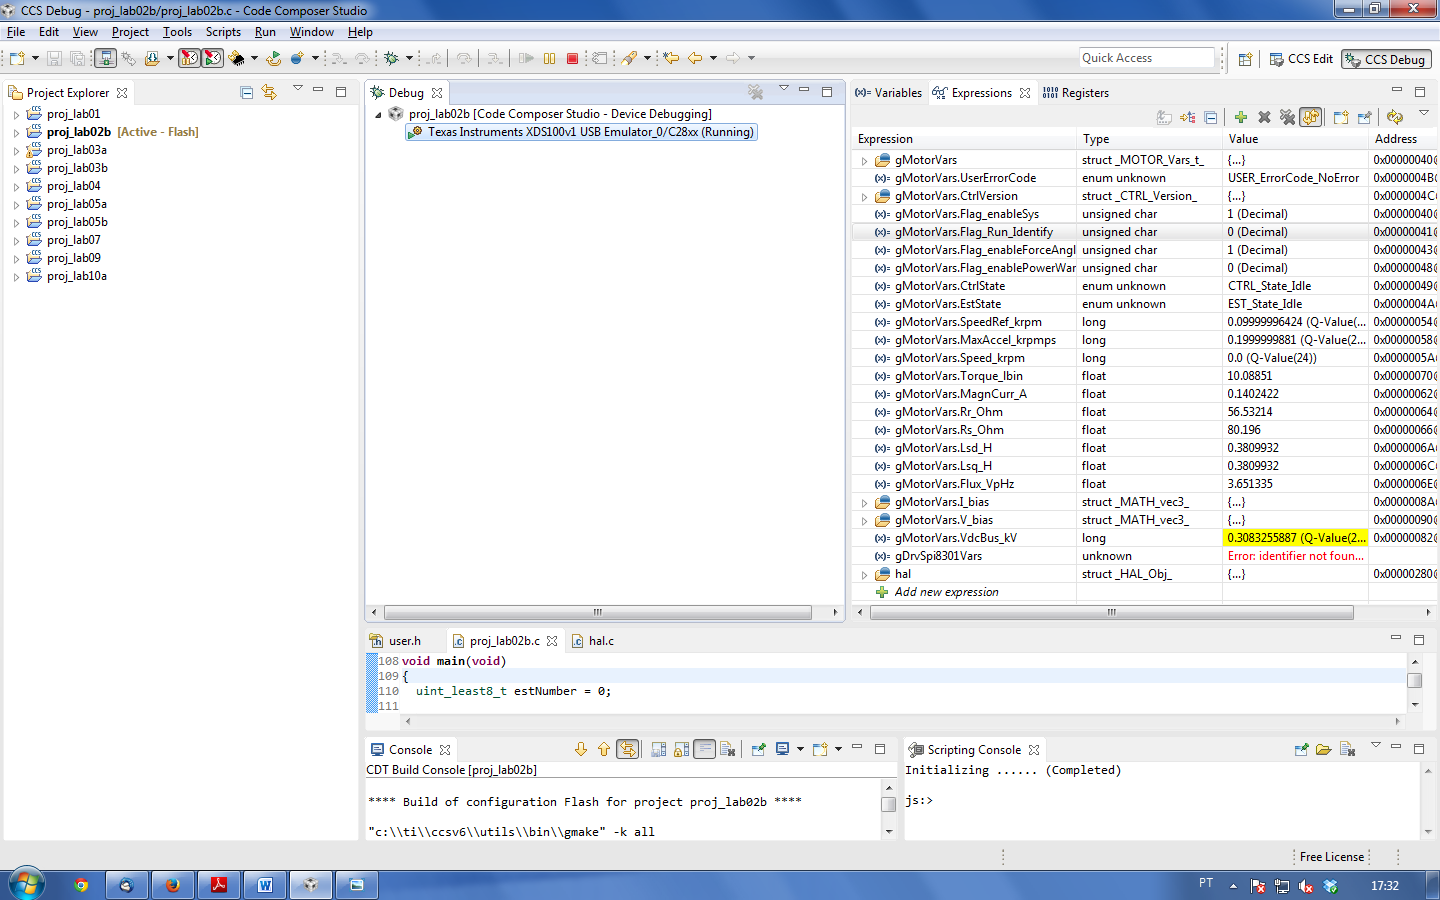Open Word from the Windows taskbar

(x=265, y=885)
